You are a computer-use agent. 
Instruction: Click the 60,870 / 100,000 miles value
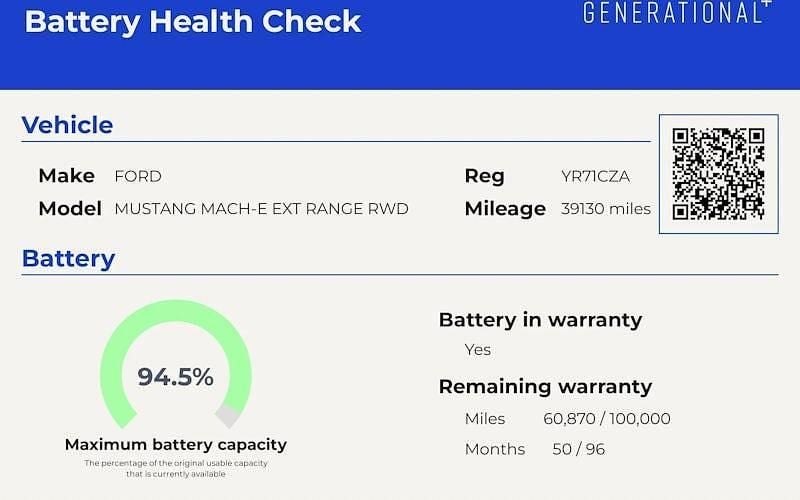click(607, 419)
